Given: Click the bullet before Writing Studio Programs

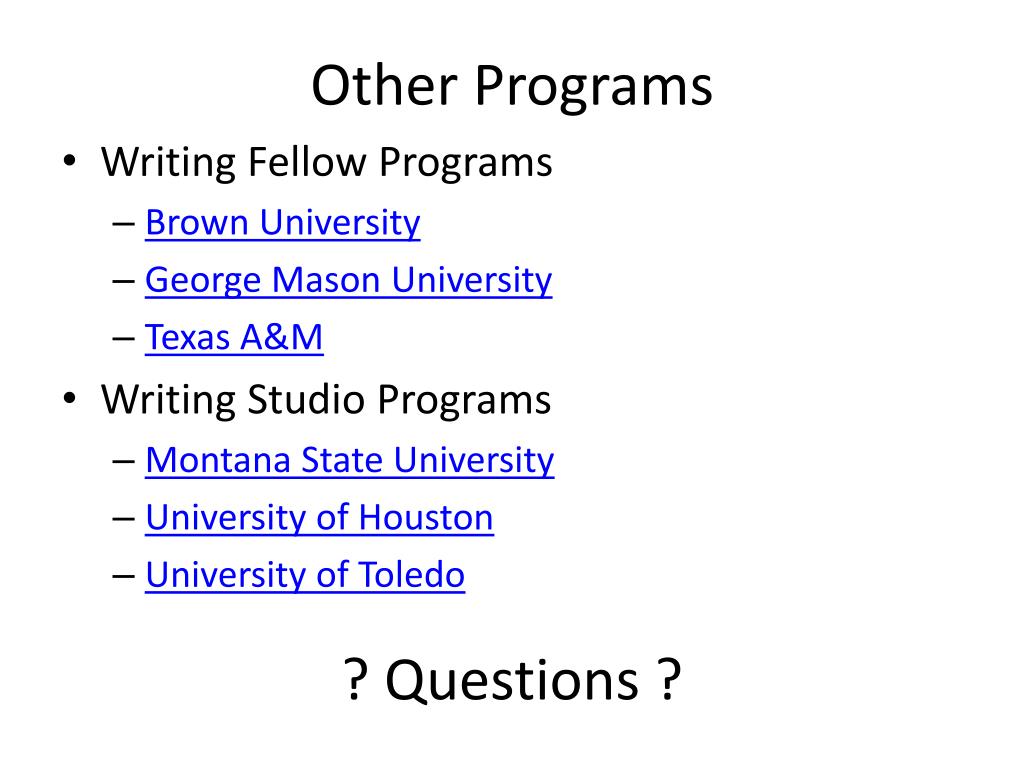Looking at the screenshot, I should point(70,398).
